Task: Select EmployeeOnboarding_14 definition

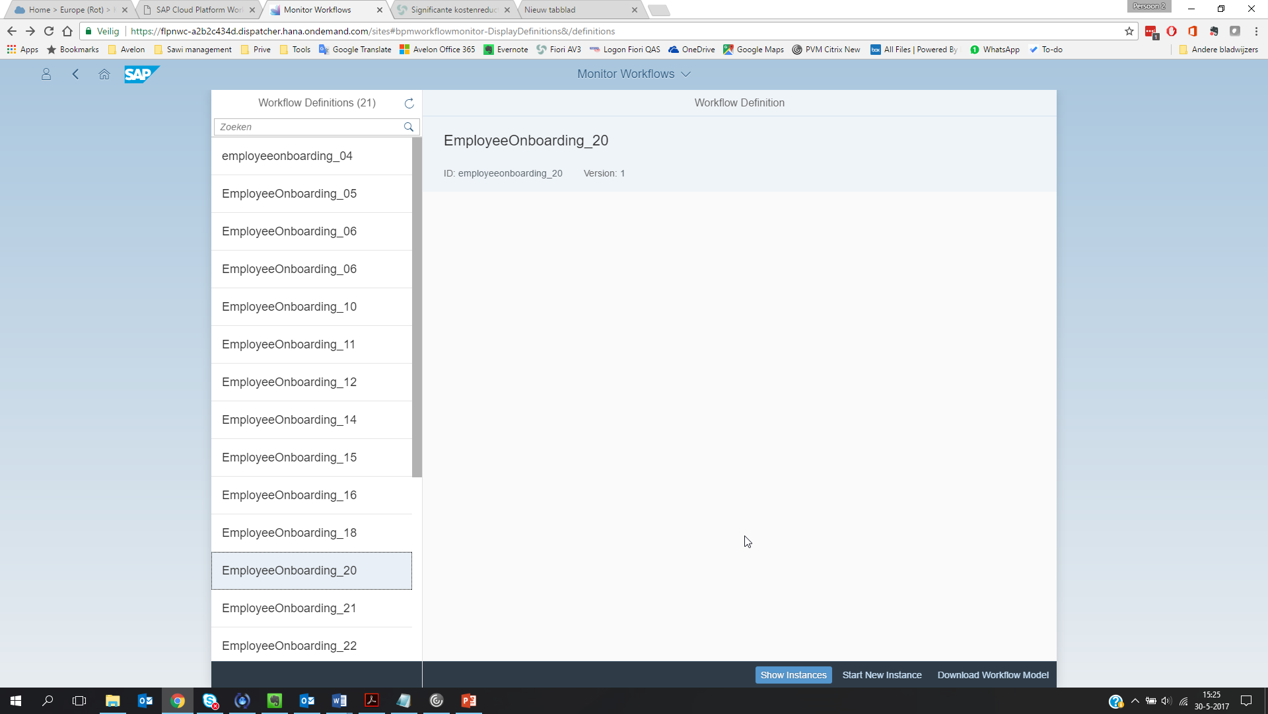Action: pyautogui.click(x=312, y=420)
